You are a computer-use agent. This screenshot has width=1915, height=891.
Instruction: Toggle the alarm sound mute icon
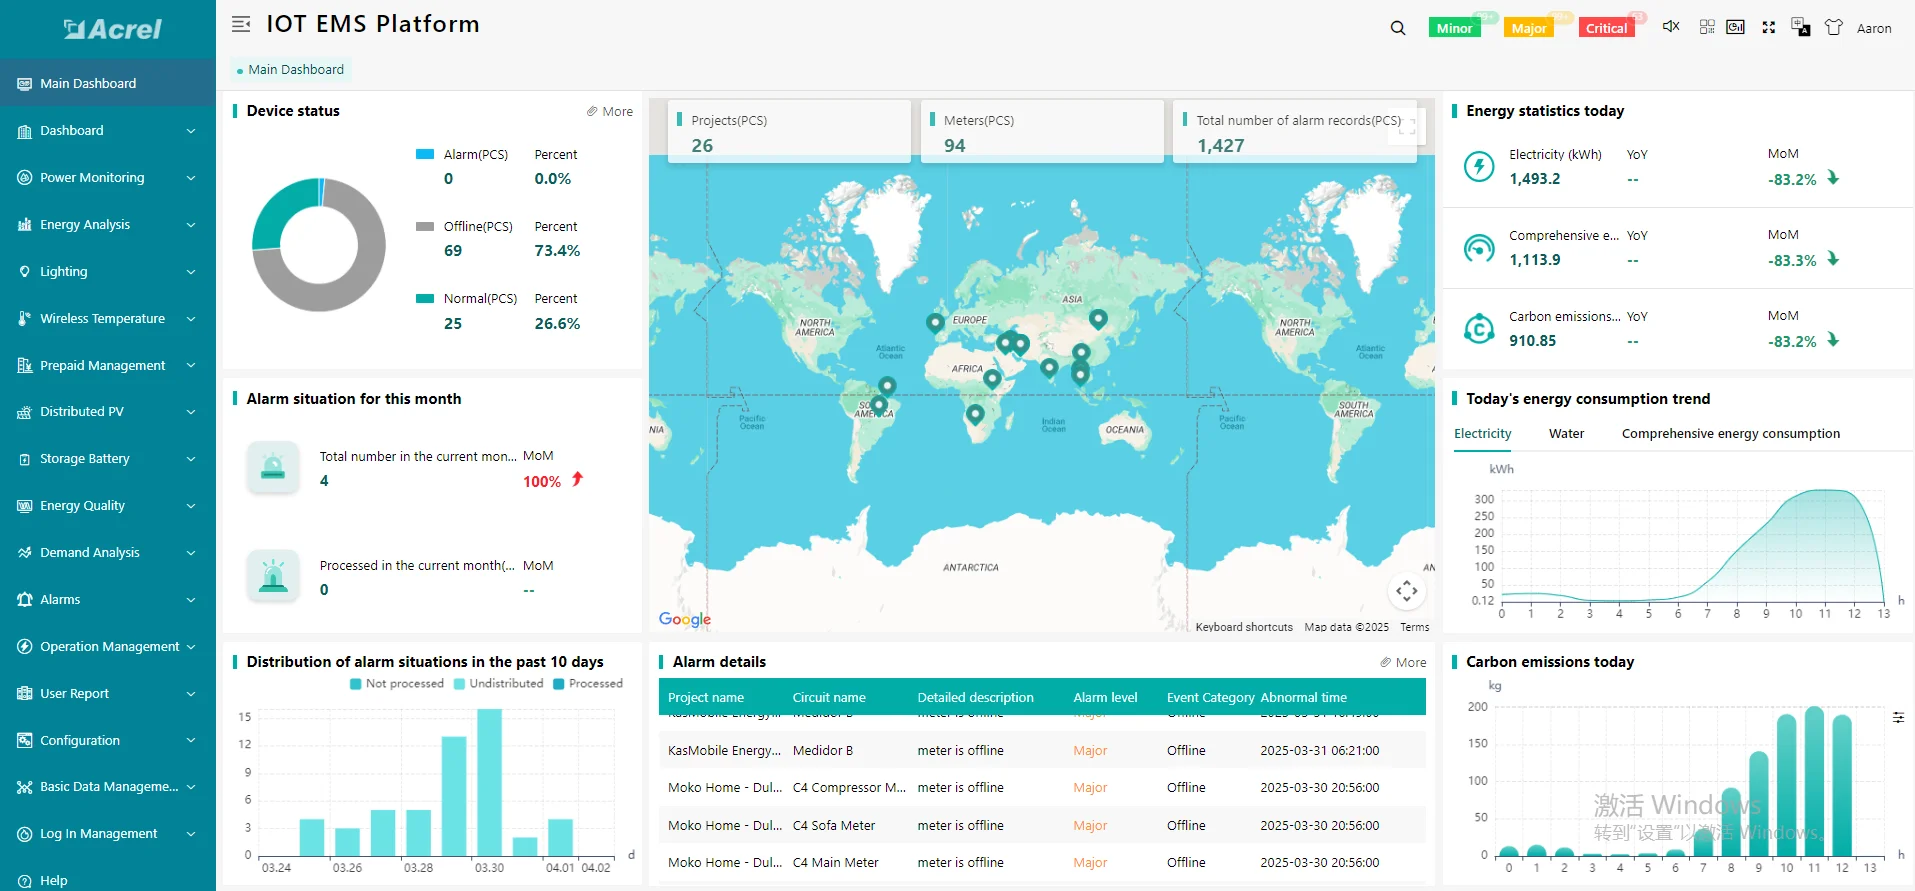pyautogui.click(x=1671, y=27)
